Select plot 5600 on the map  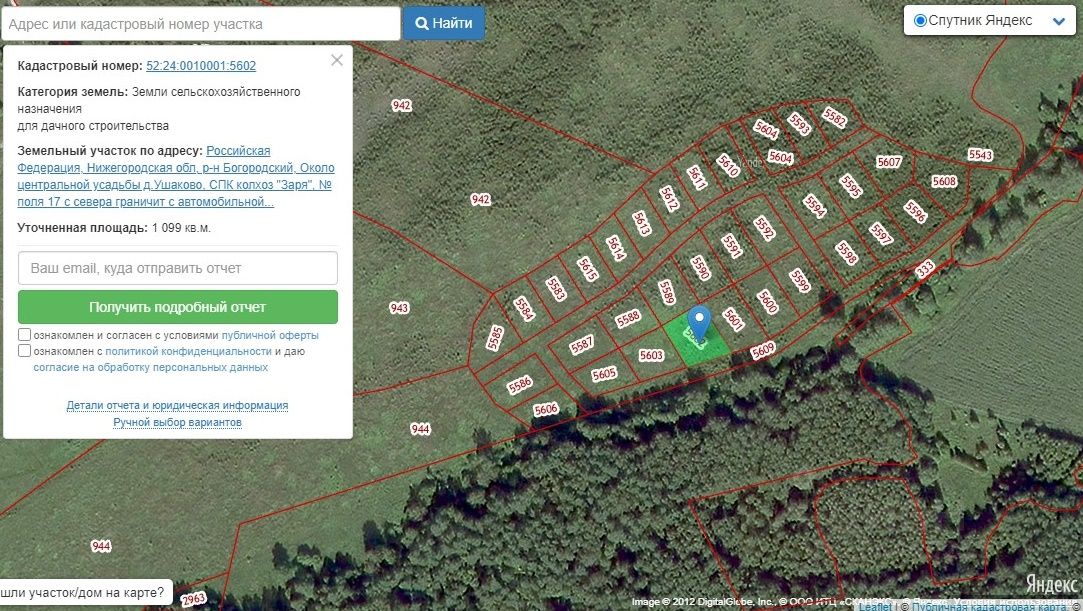pyautogui.click(x=767, y=301)
